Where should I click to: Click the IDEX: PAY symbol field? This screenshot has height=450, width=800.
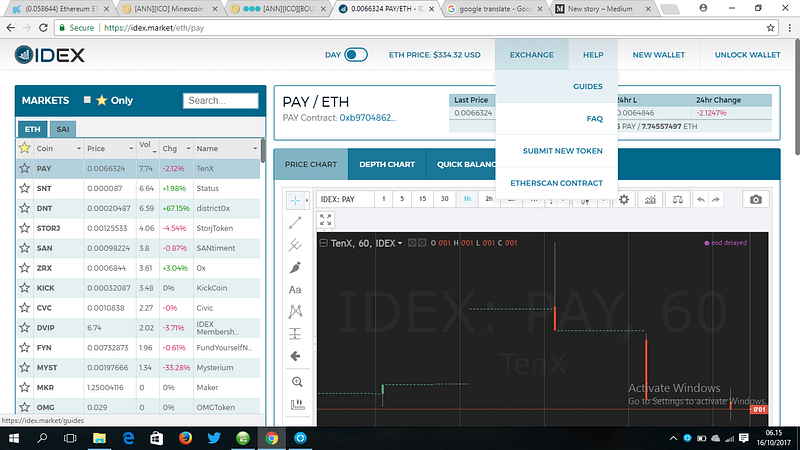coord(345,199)
